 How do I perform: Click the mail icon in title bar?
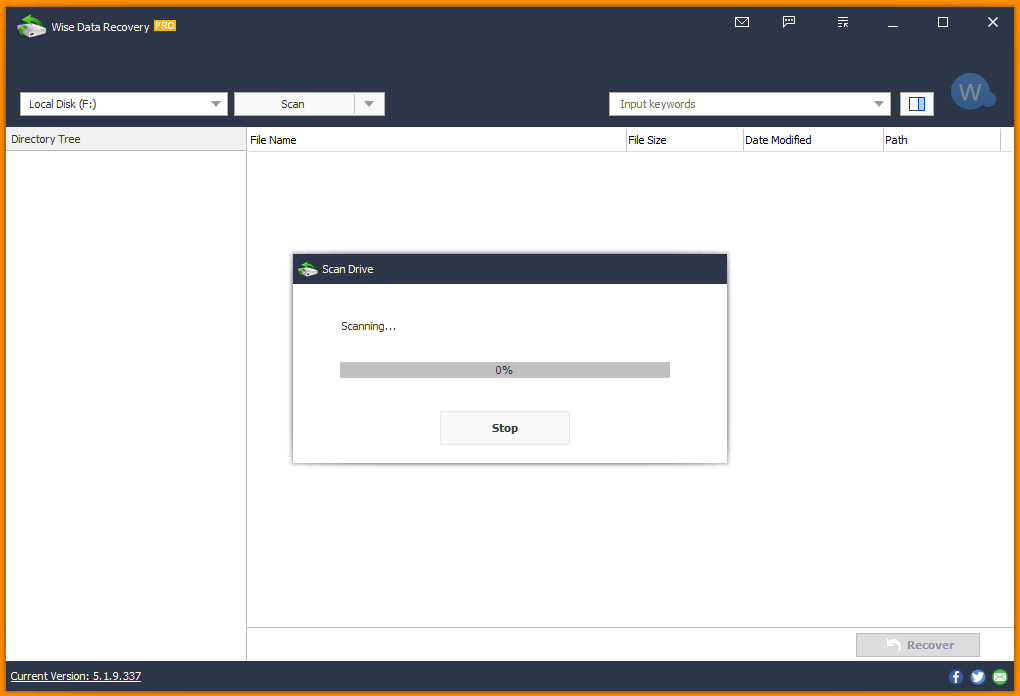point(742,22)
